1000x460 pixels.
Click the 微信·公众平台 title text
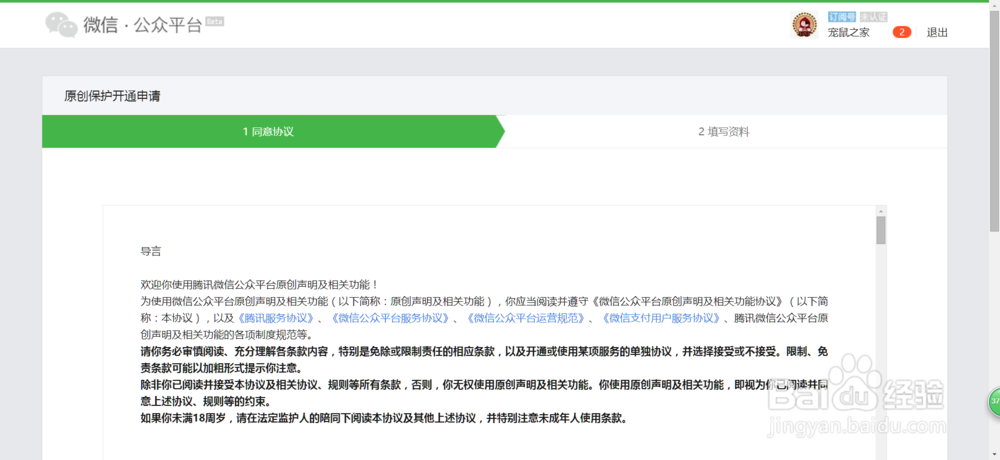pyautogui.click(x=143, y=25)
